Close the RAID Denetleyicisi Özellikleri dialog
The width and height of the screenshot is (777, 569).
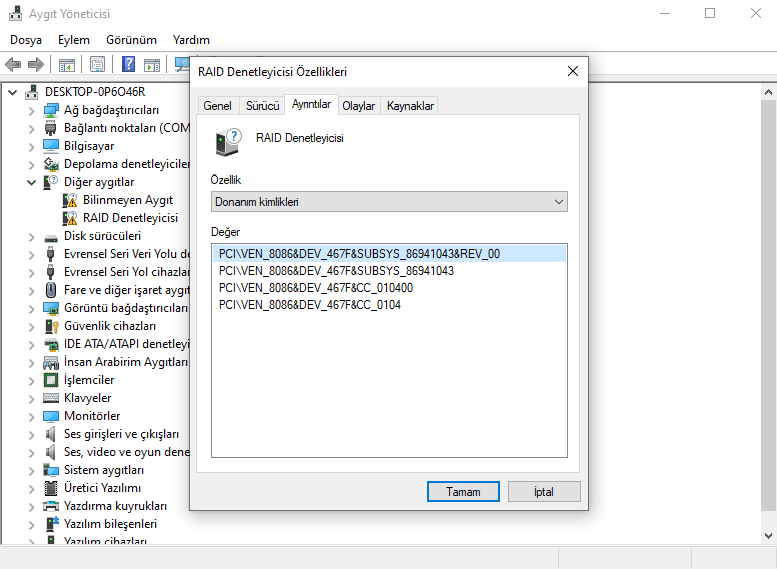(x=573, y=71)
